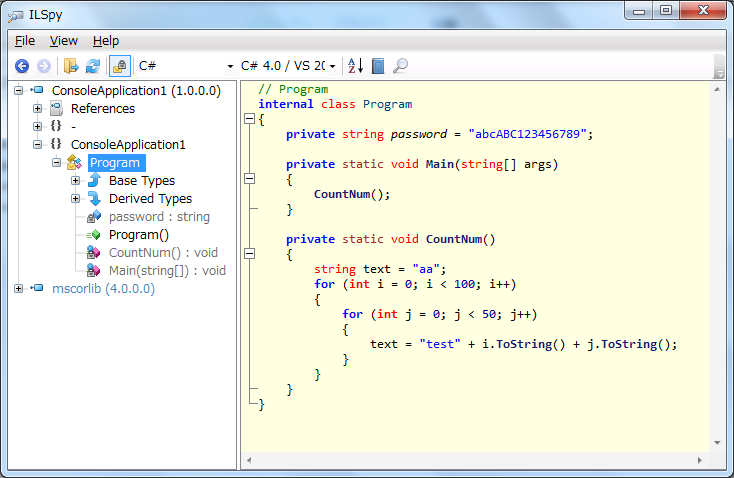Click the braces icon beside '-' namespace
The width and height of the screenshot is (734, 478).
point(56,126)
